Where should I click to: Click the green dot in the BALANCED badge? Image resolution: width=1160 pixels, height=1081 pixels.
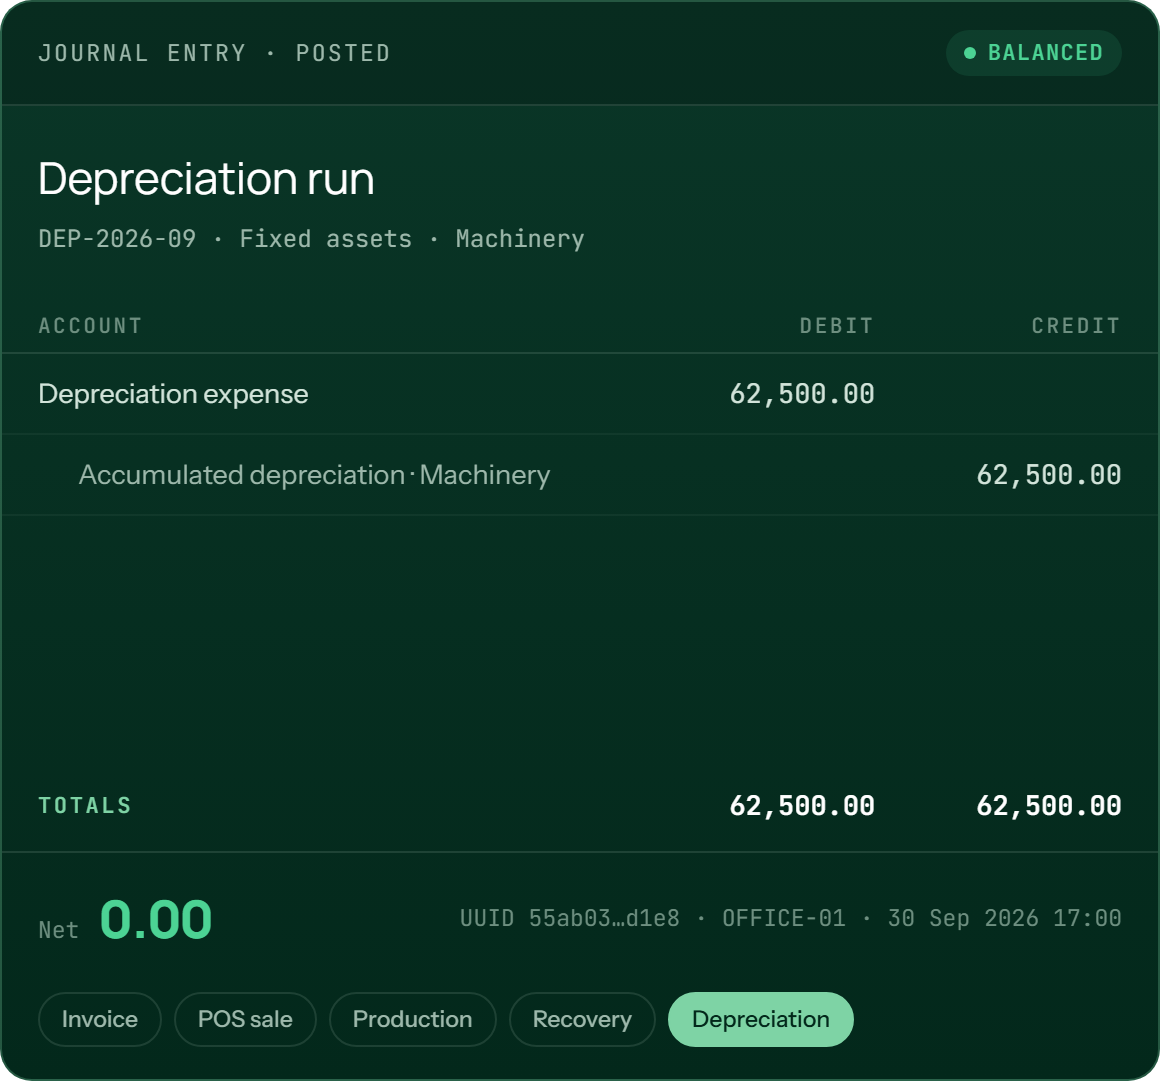click(x=970, y=53)
